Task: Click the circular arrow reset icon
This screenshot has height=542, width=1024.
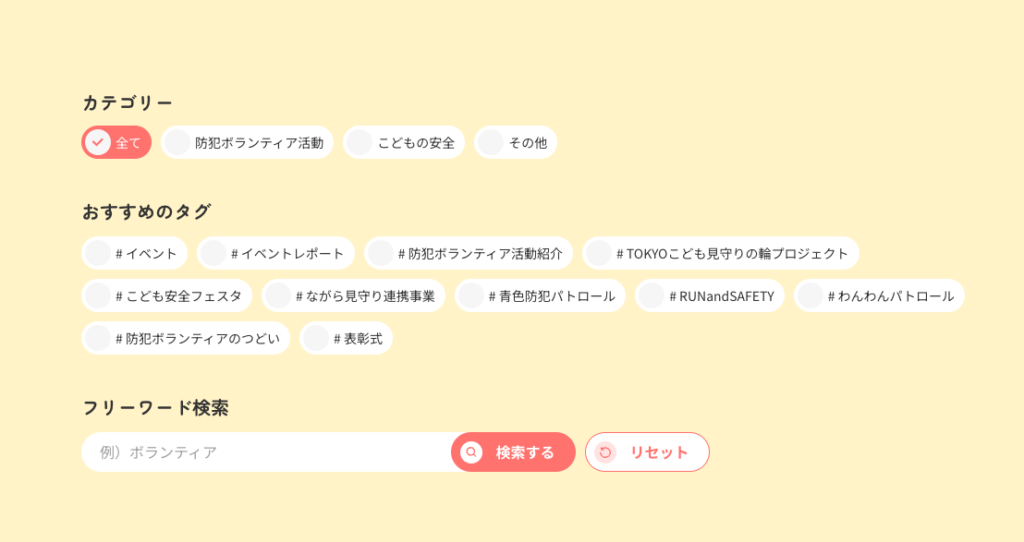Action: (x=605, y=453)
